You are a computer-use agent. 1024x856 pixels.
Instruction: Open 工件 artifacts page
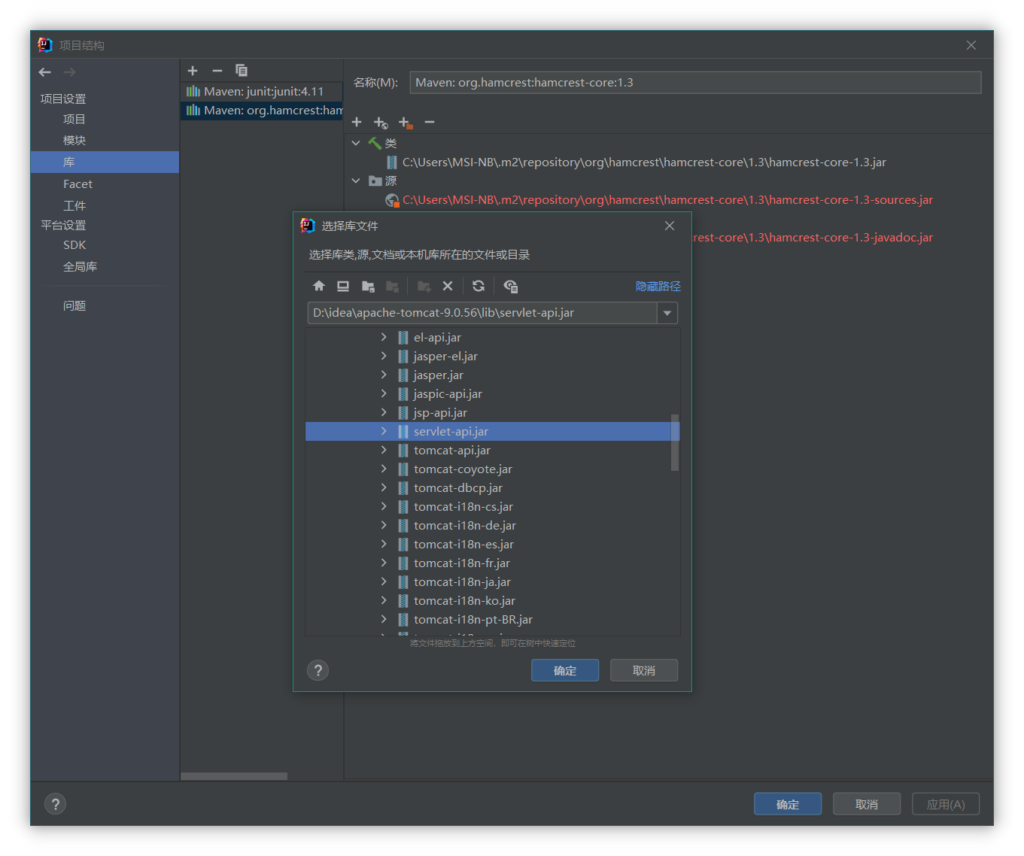74,206
